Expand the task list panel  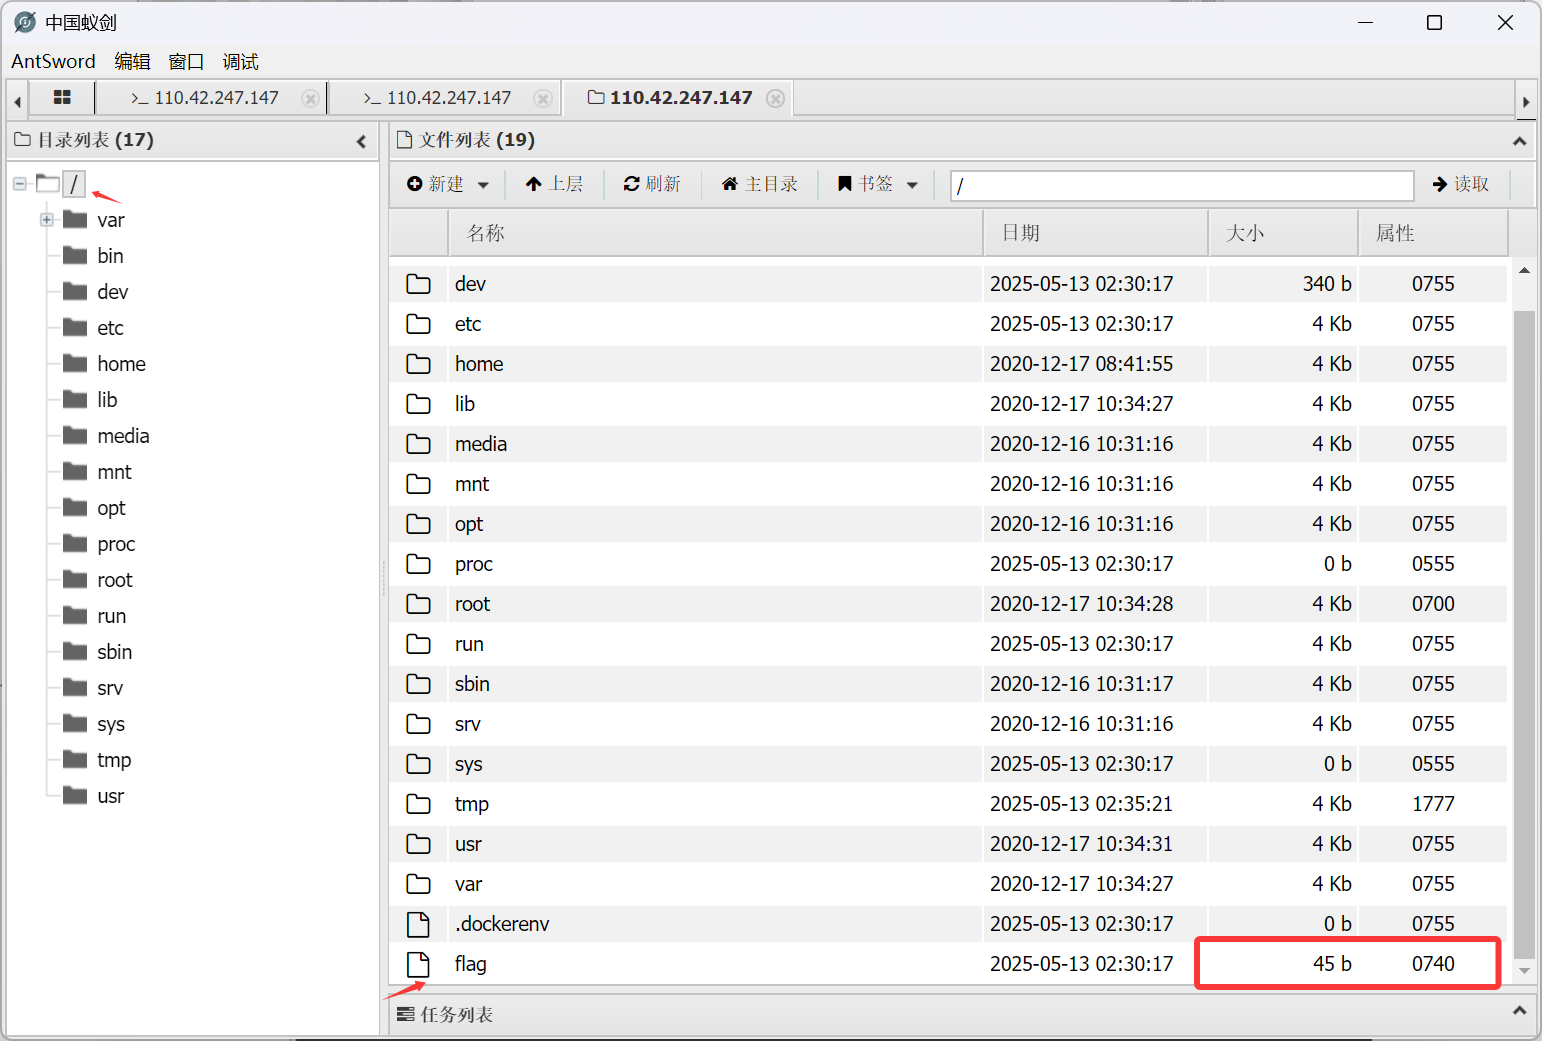click(x=1519, y=1011)
